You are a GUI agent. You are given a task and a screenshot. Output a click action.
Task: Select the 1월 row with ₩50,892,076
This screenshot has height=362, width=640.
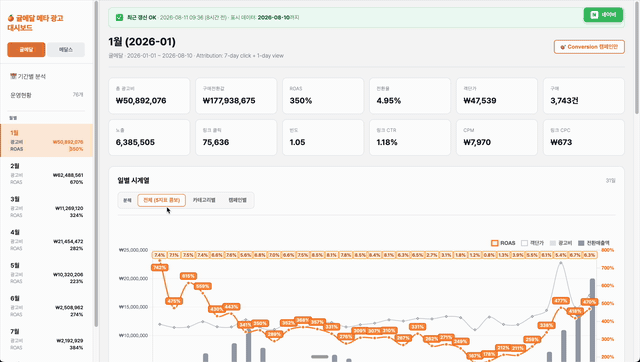click(47, 140)
